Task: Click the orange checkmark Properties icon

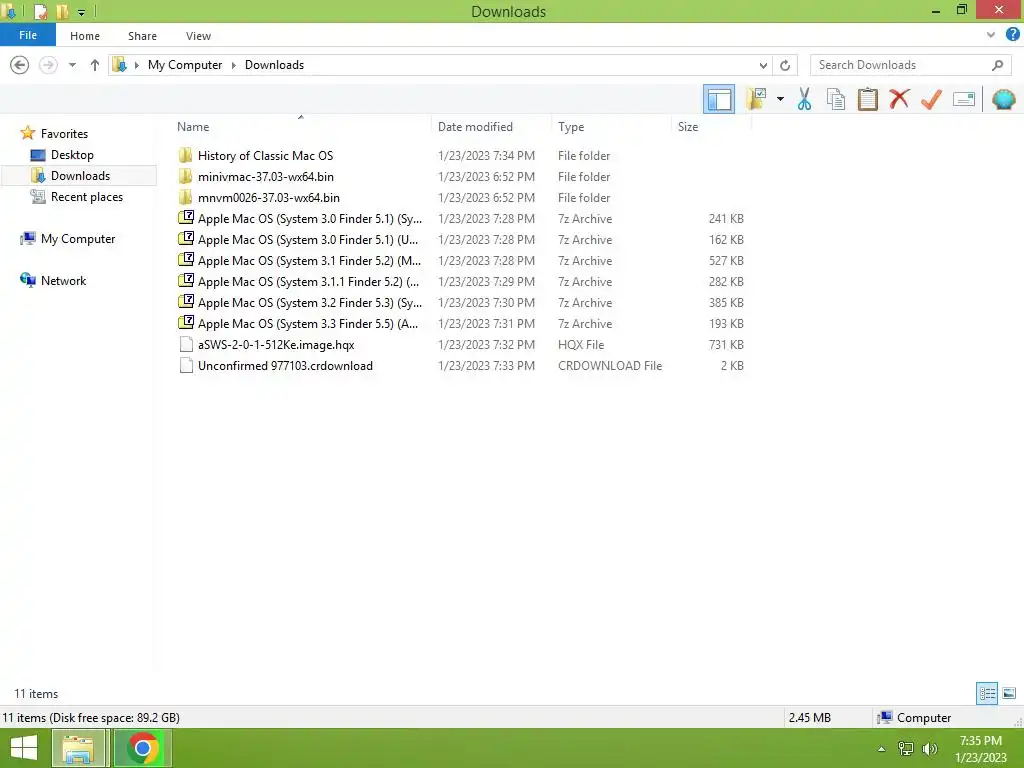Action: coord(931,99)
